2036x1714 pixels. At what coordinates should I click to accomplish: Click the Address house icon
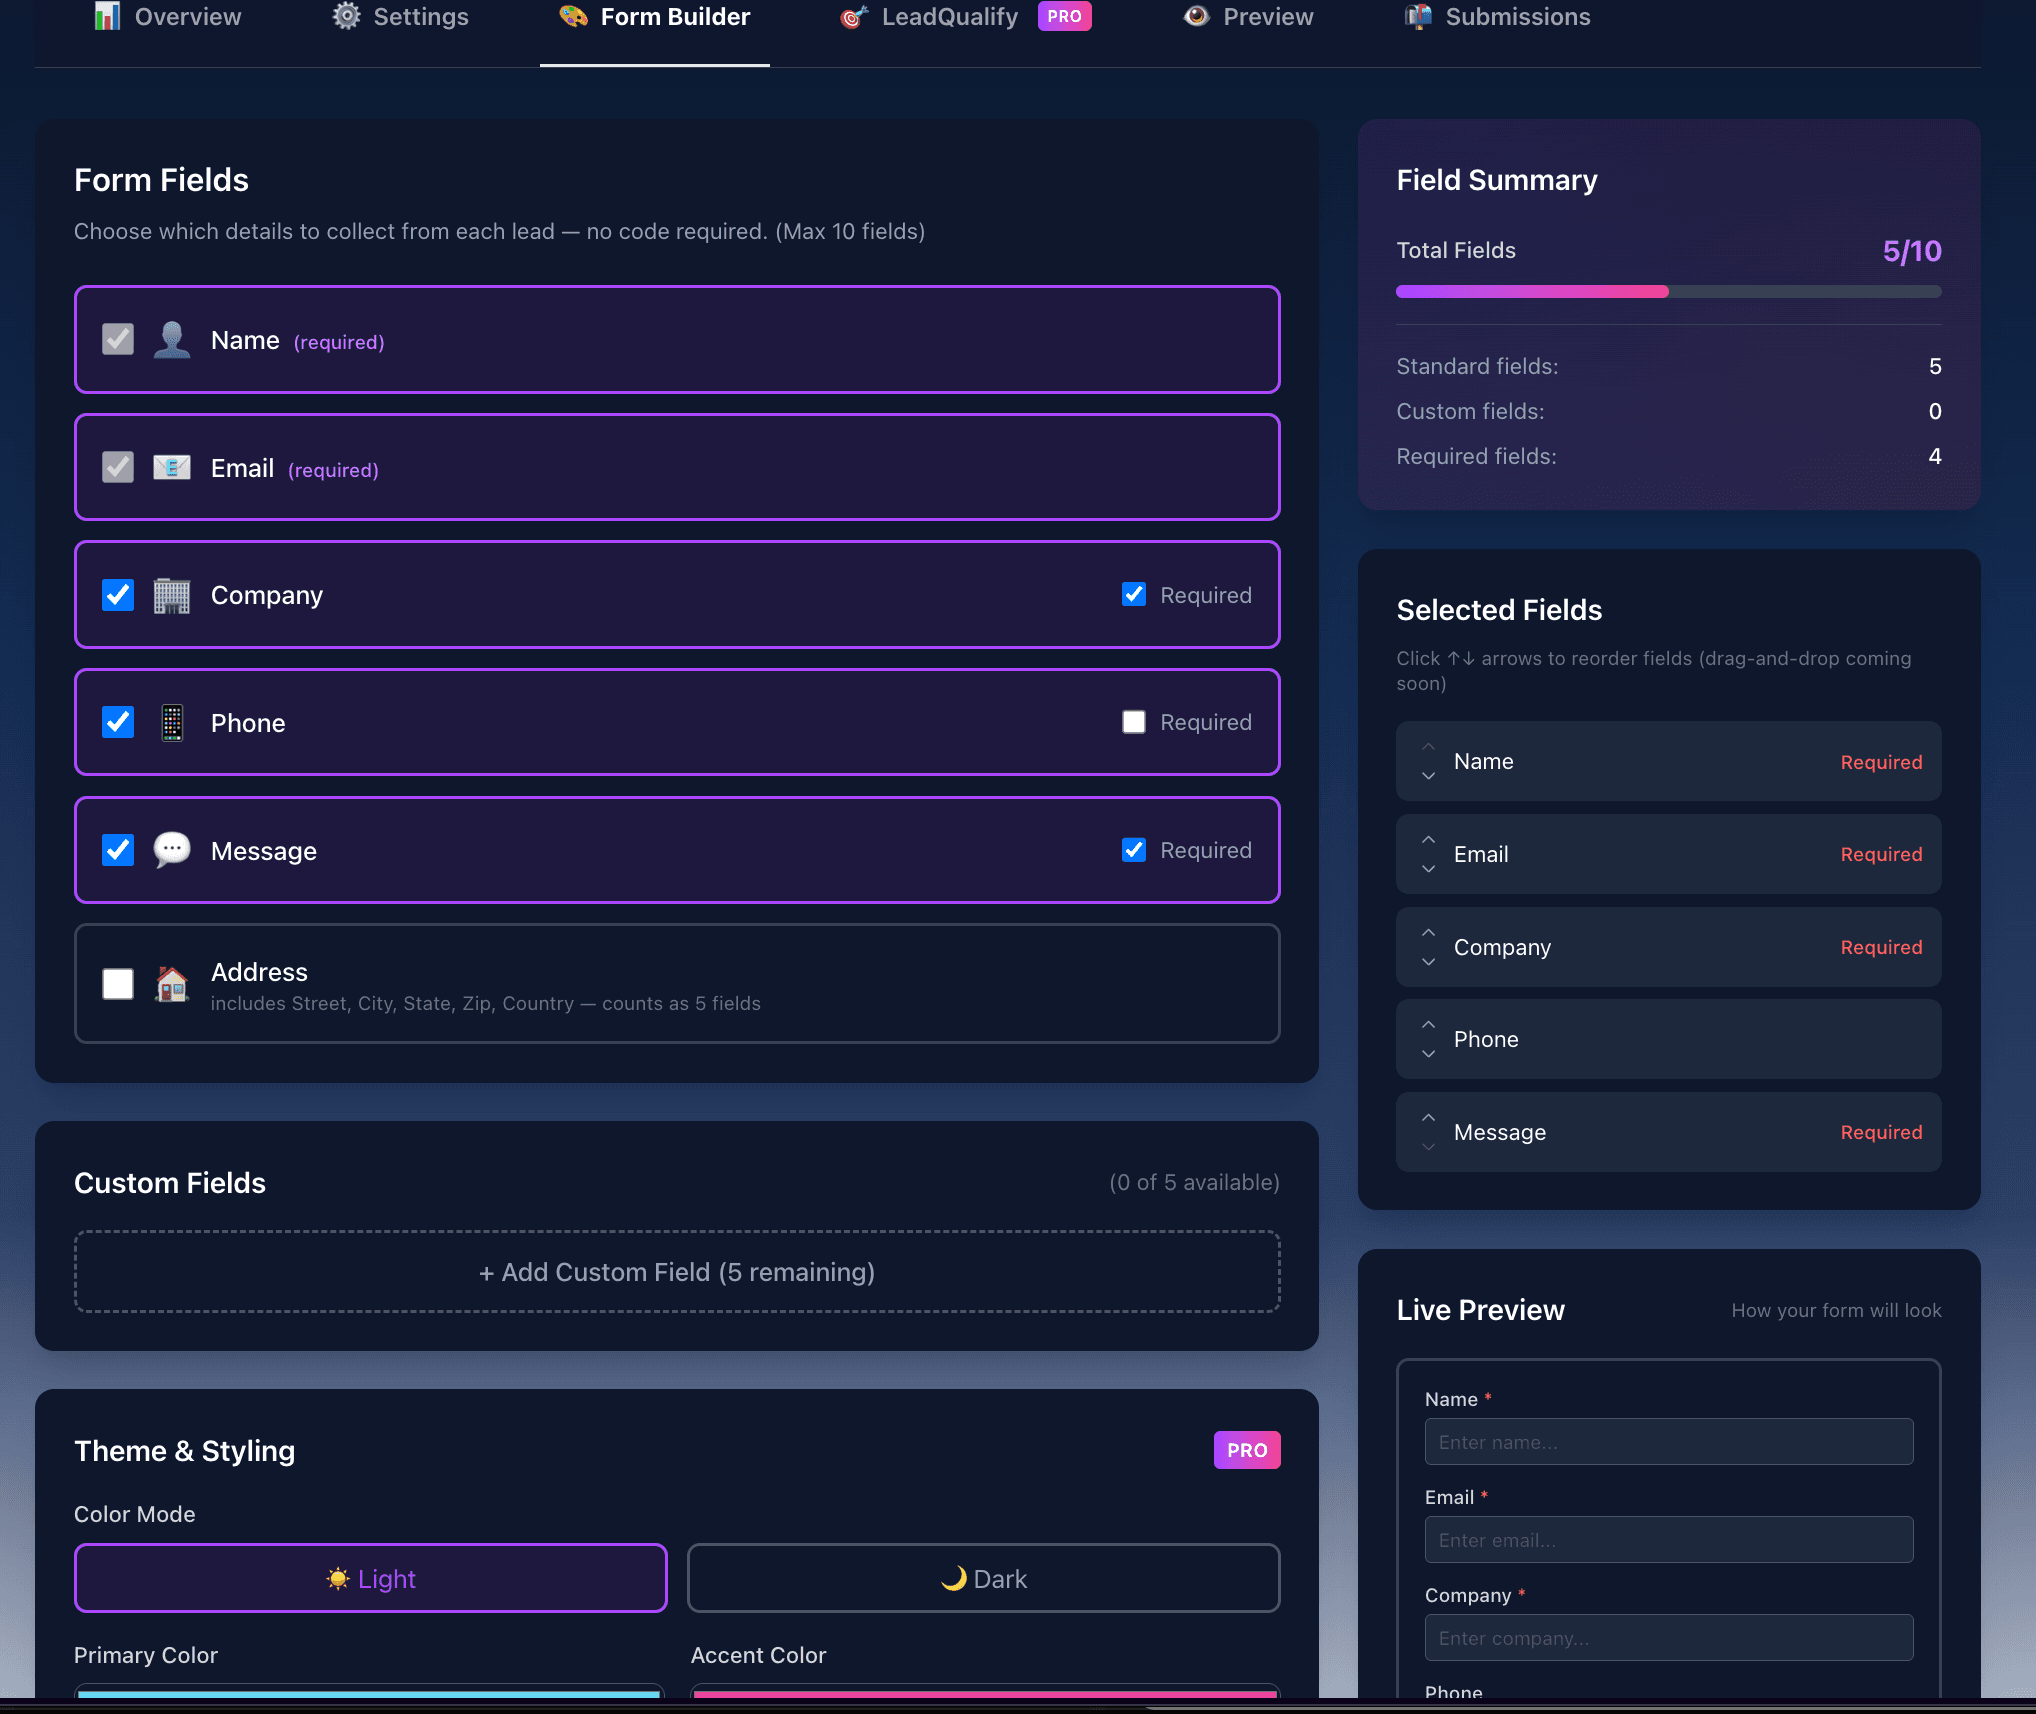coord(172,984)
